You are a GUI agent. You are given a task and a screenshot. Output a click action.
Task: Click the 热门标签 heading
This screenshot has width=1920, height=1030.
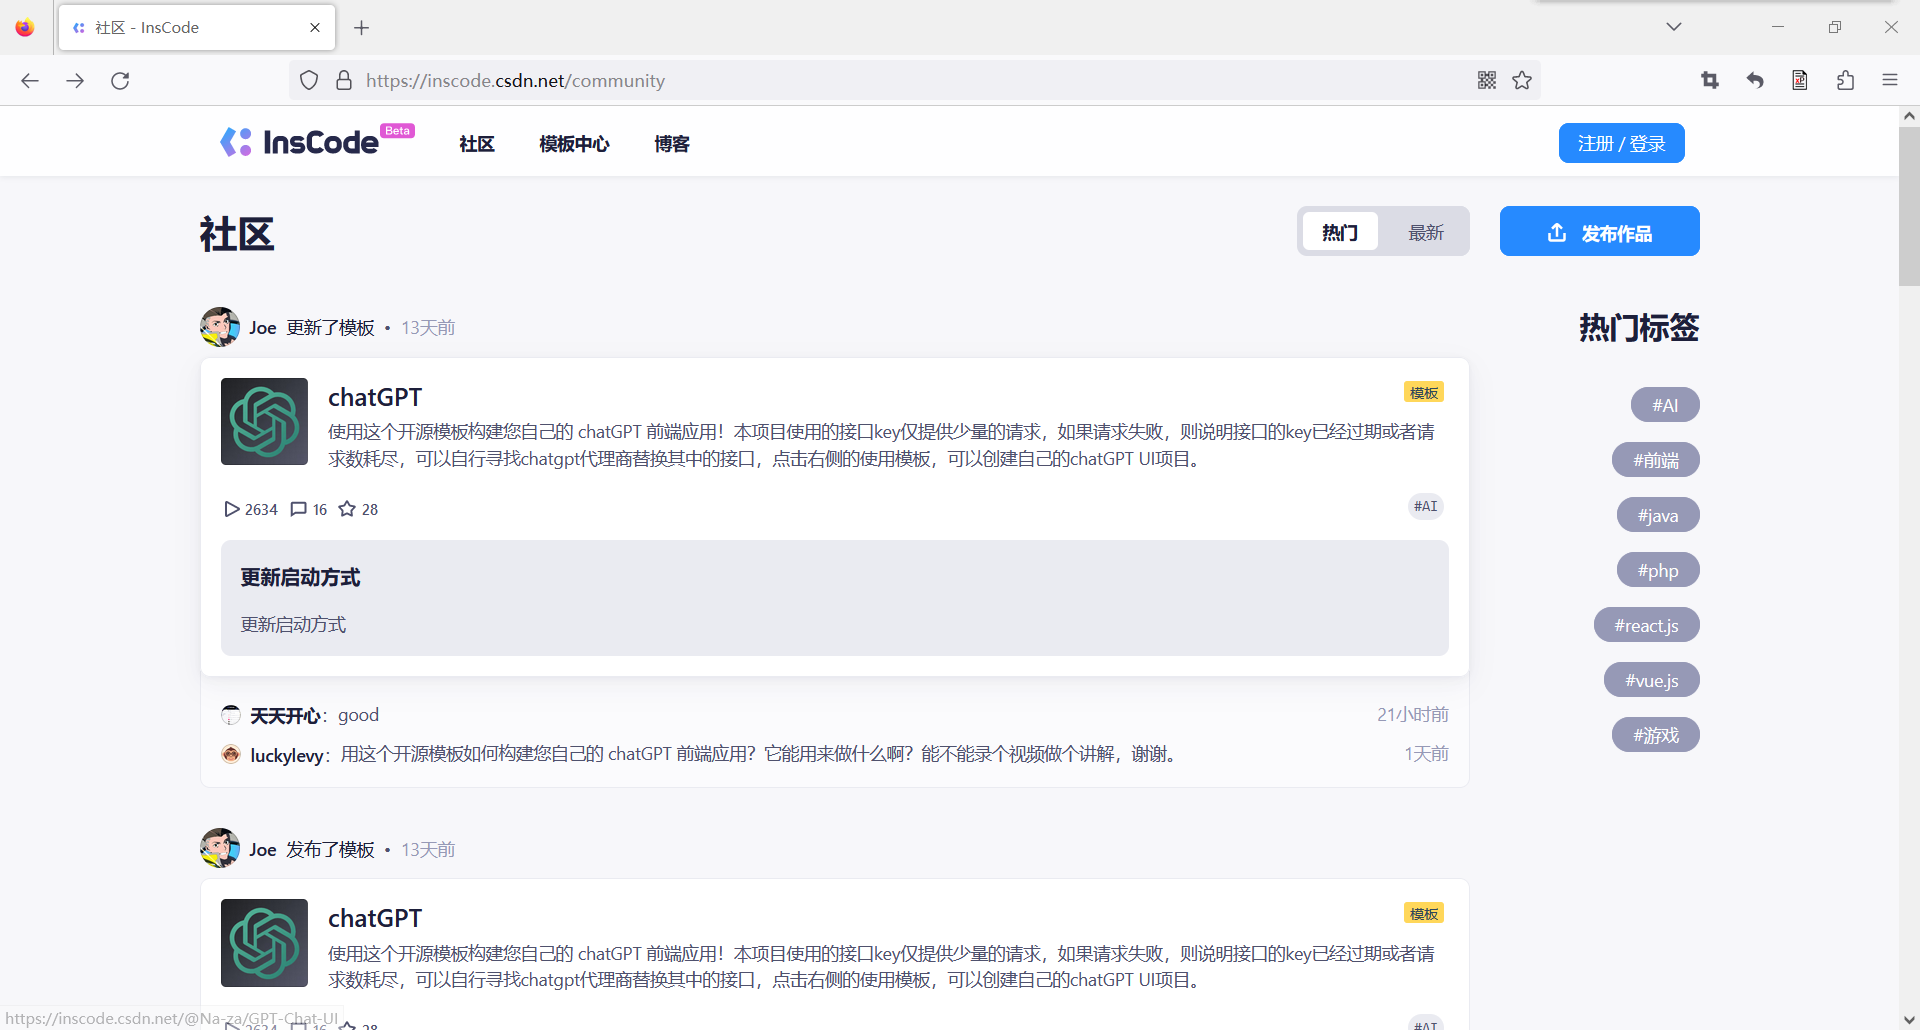(1639, 328)
